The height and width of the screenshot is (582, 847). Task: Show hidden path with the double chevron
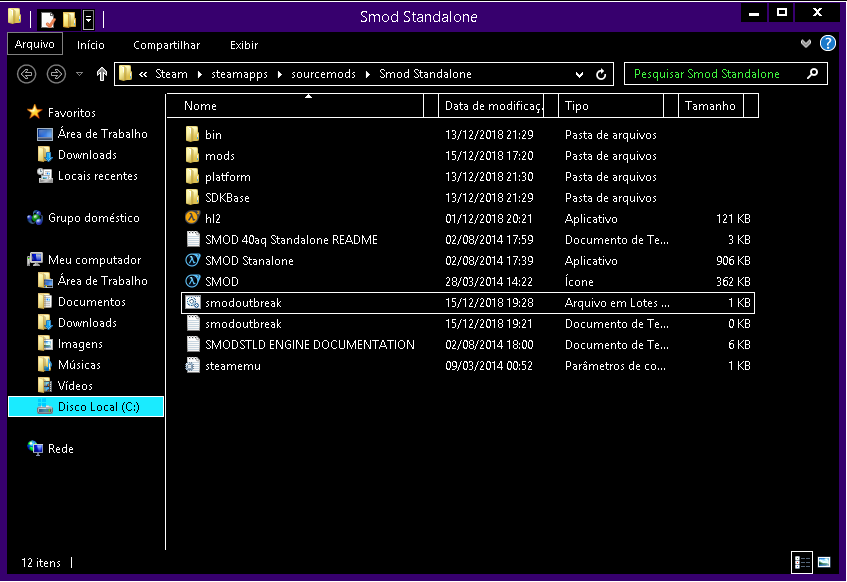pyautogui.click(x=143, y=74)
